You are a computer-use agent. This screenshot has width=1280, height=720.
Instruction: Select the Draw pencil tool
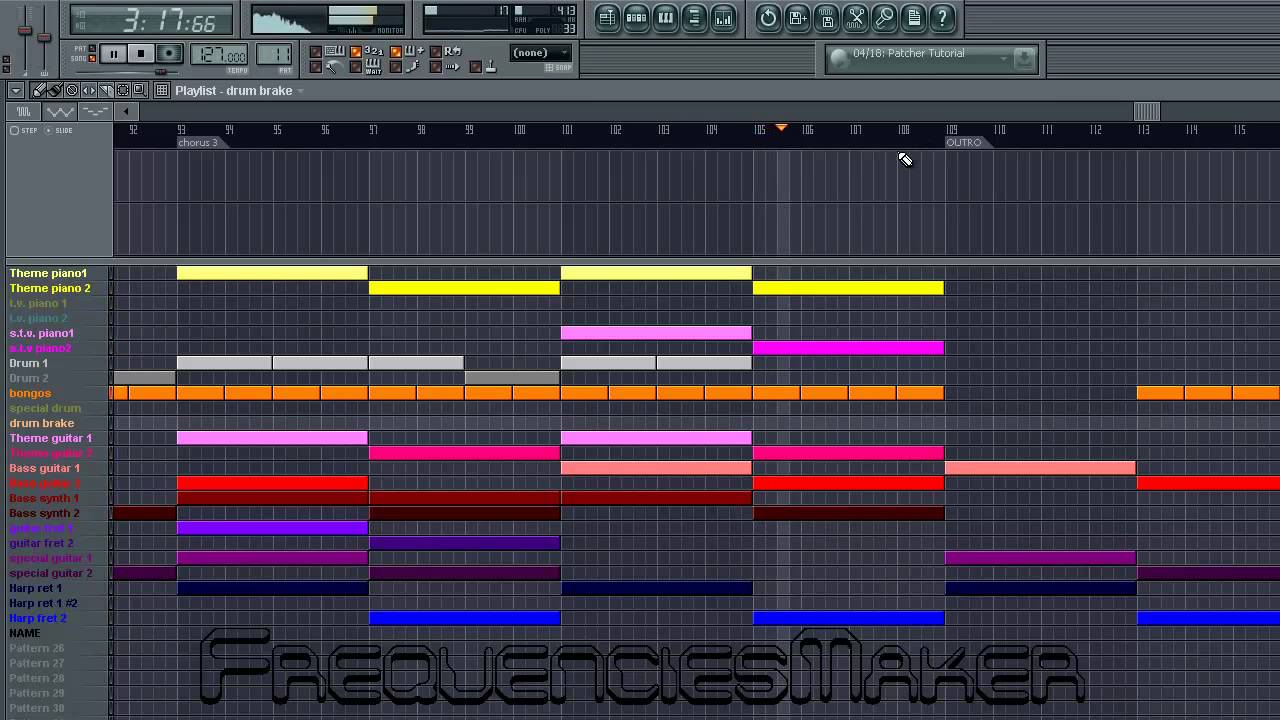point(40,90)
